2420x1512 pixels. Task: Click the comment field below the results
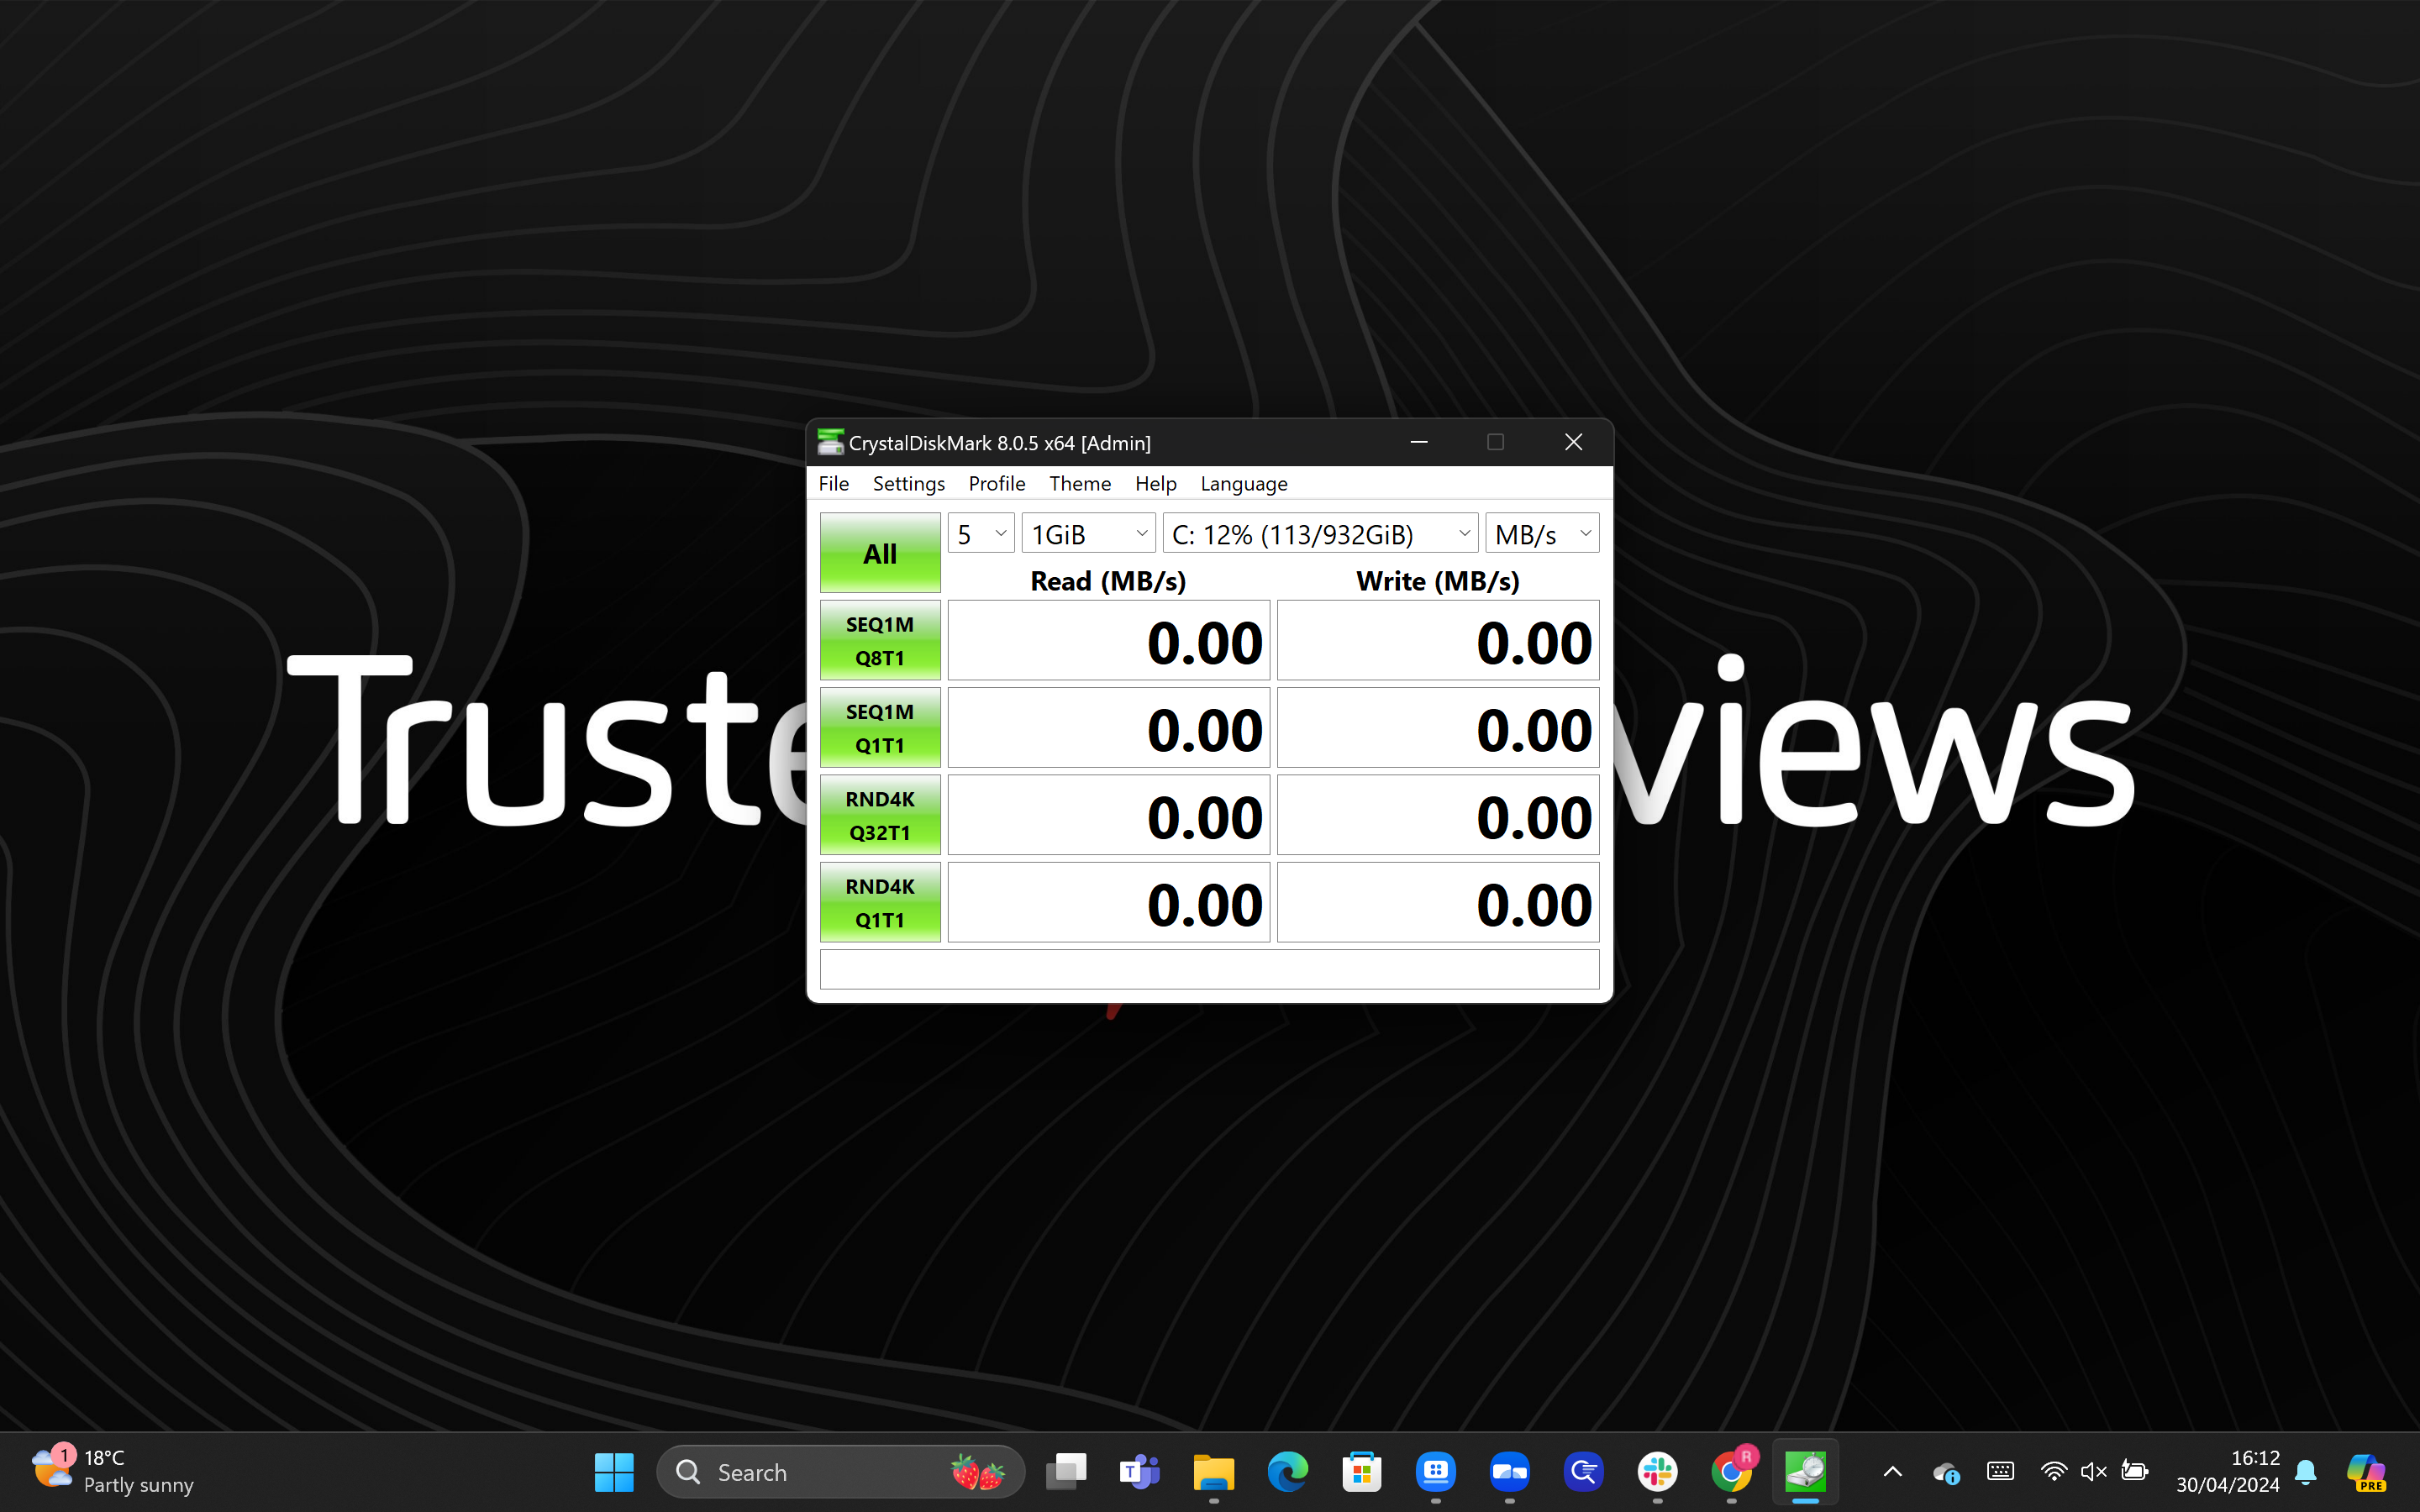(1209, 969)
